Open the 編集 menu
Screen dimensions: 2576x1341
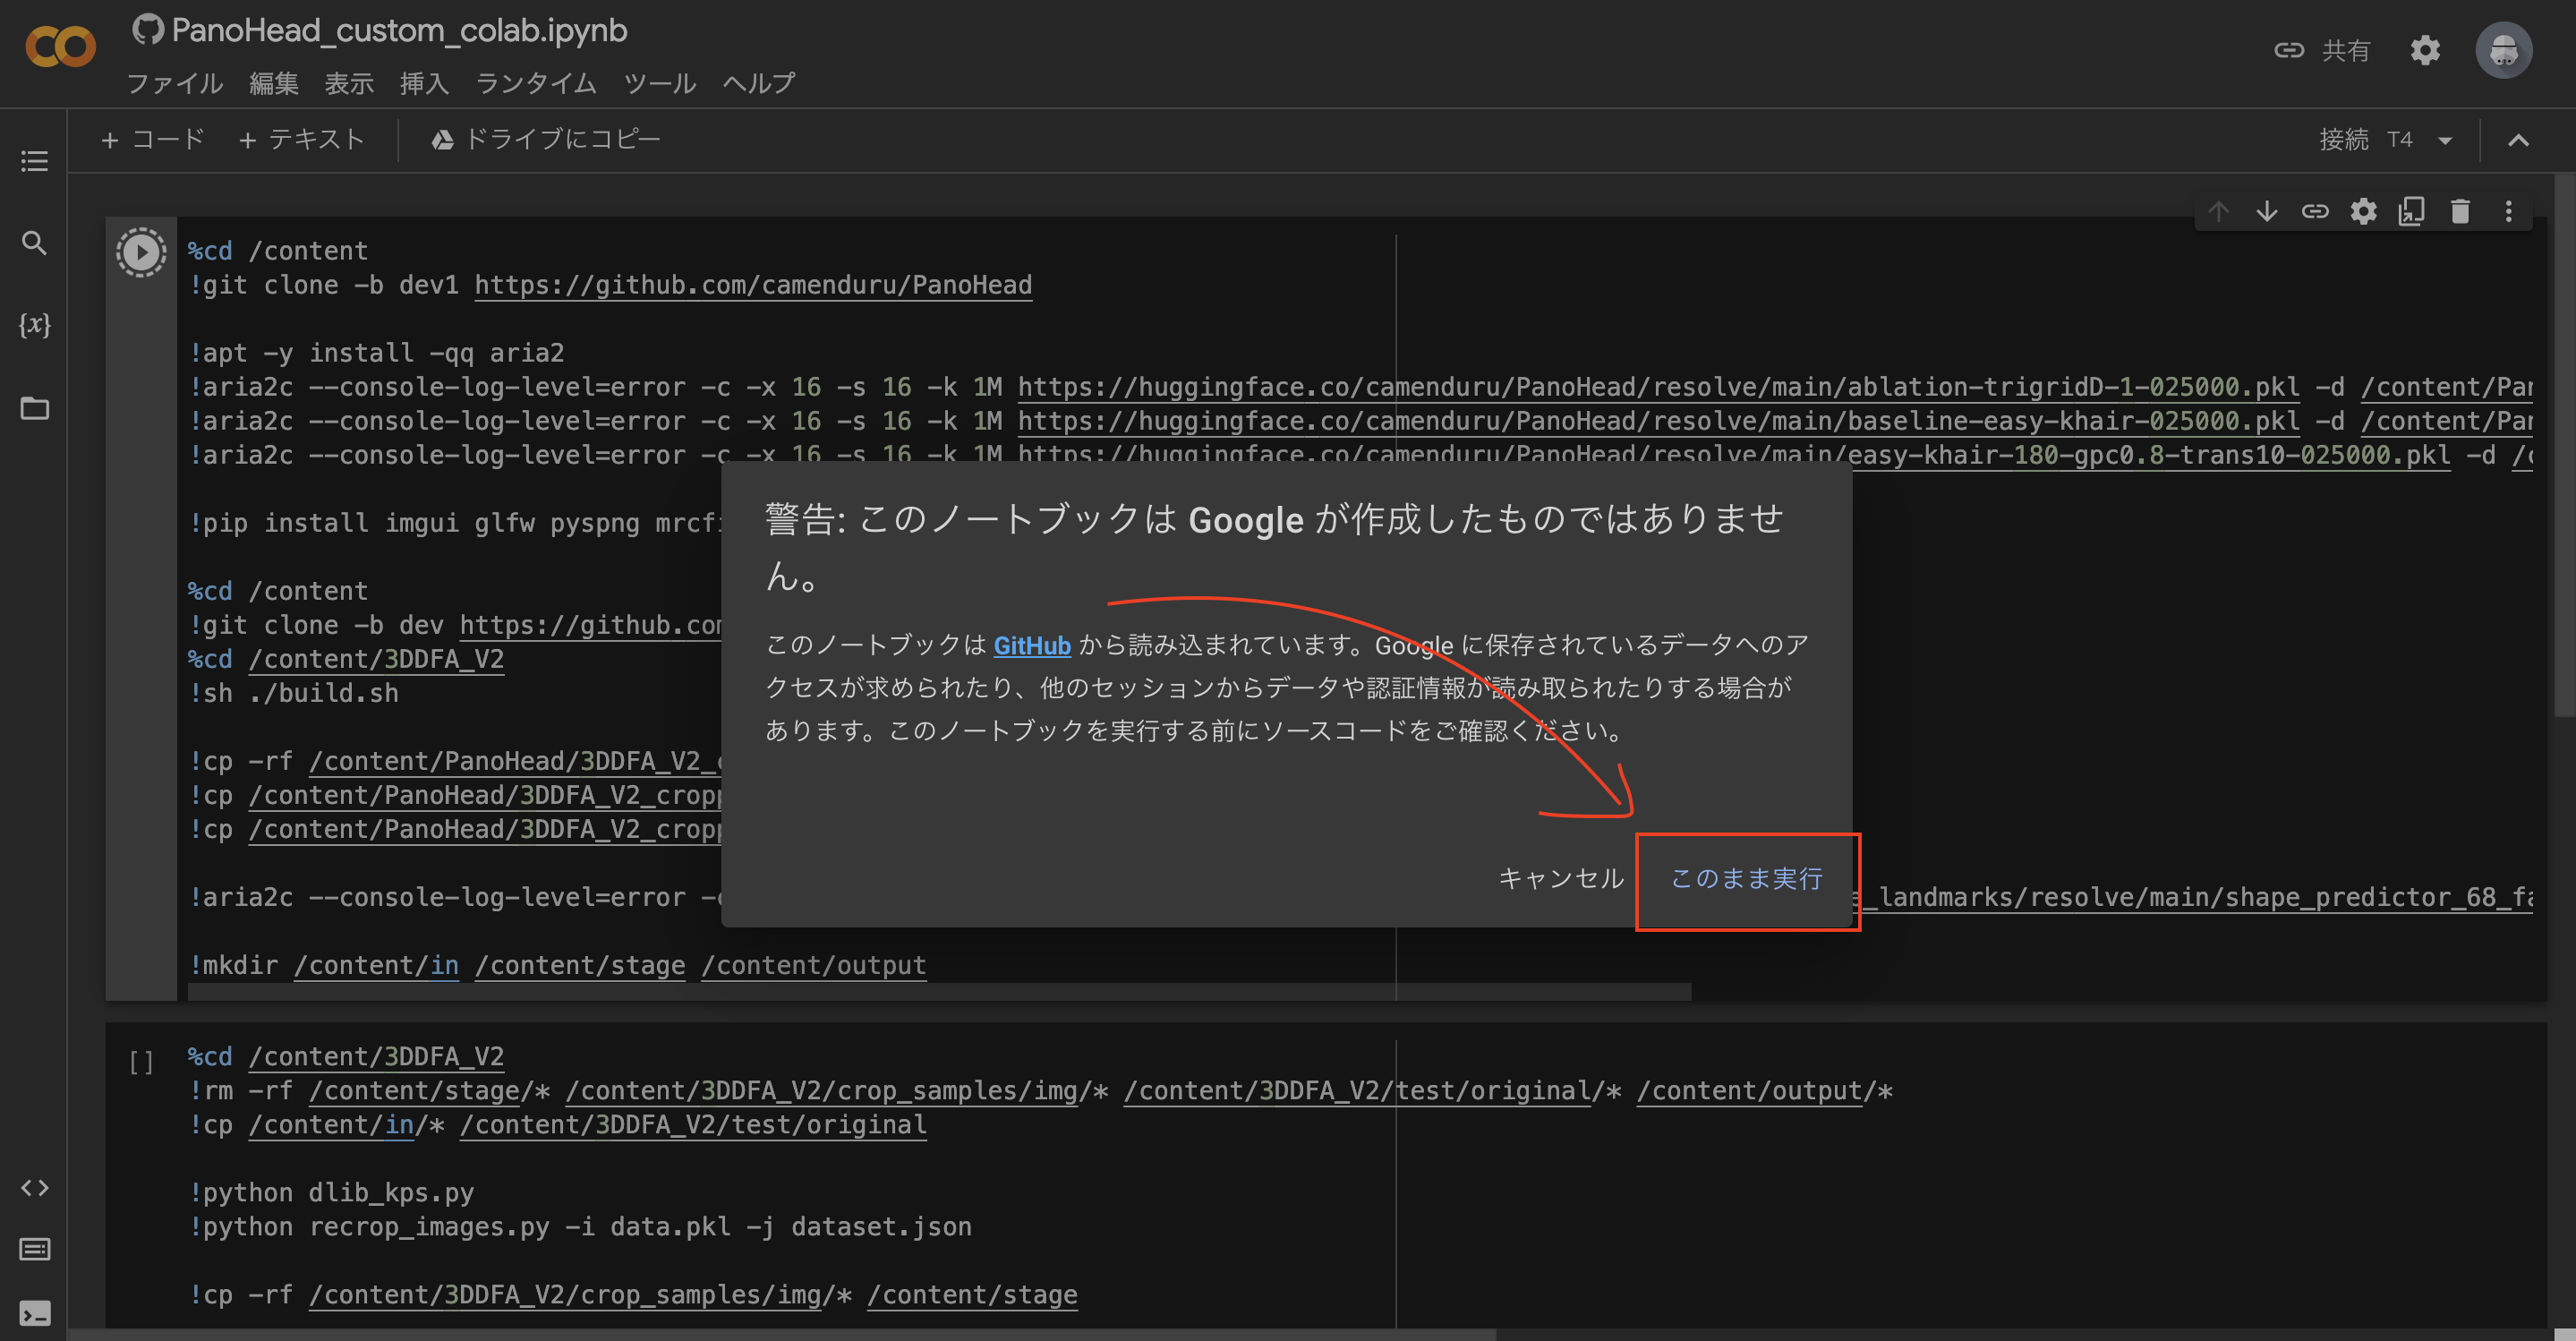click(x=274, y=83)
